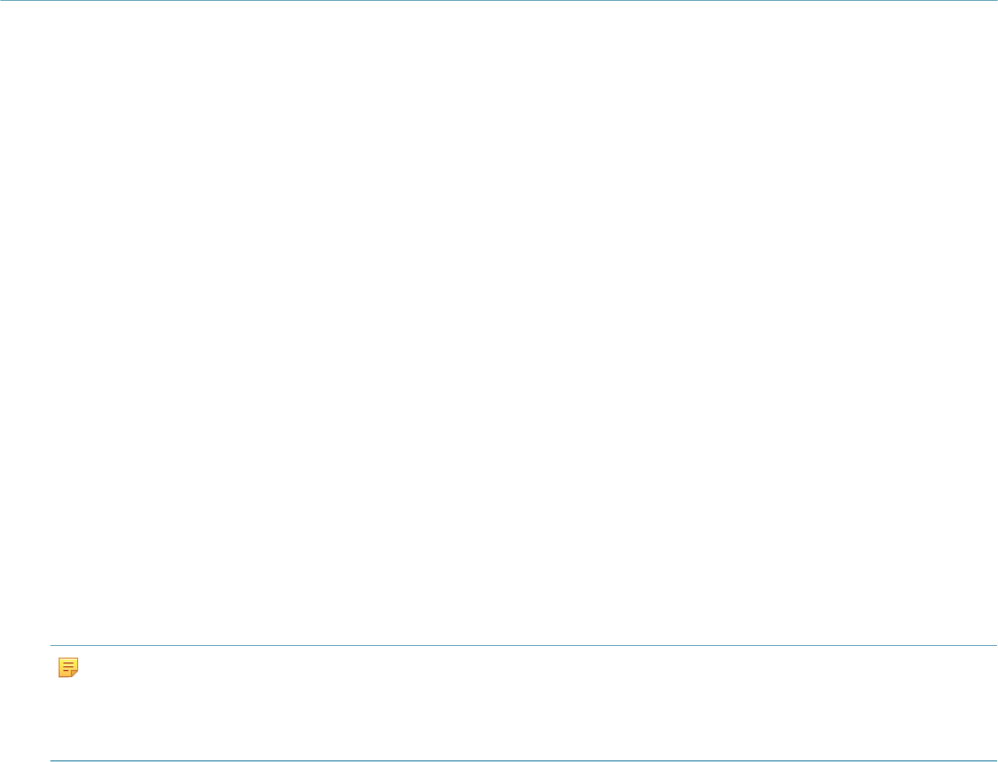Tap the orange-lined yellow note icon
The width and height of the screenshot is (998, 762).
coord(68,667)
